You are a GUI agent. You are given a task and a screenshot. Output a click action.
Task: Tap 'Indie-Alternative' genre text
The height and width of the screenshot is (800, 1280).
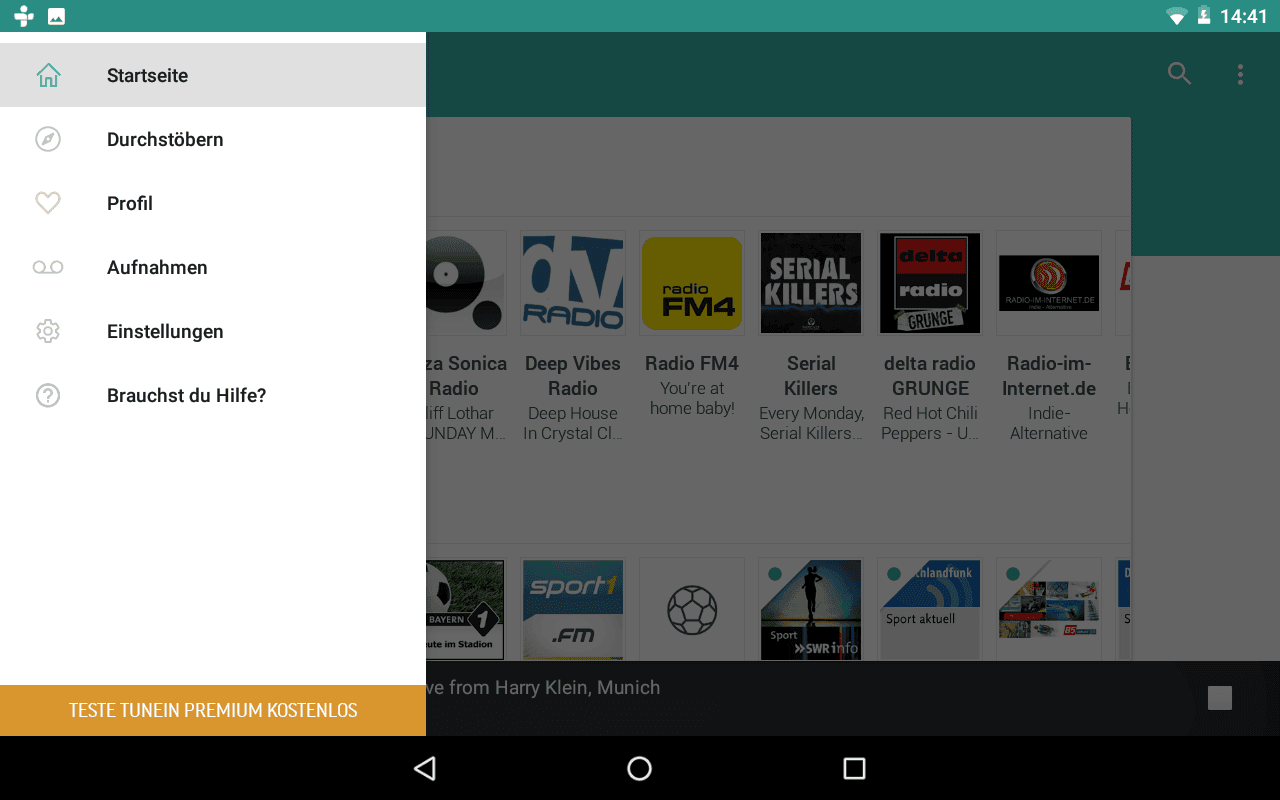pyautogui.click(x=1049, y=423)
